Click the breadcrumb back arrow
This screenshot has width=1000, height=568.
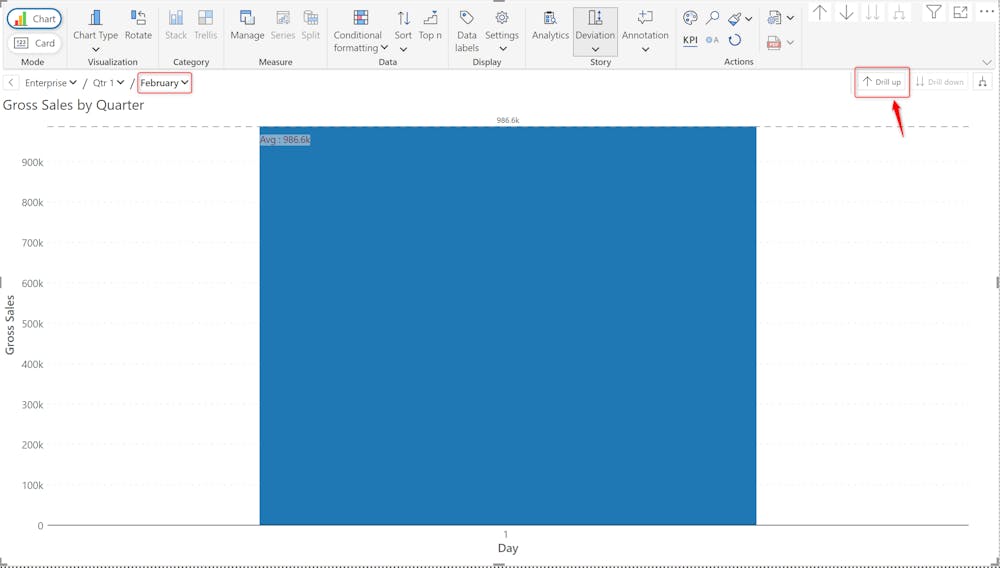tap(11, 83)
